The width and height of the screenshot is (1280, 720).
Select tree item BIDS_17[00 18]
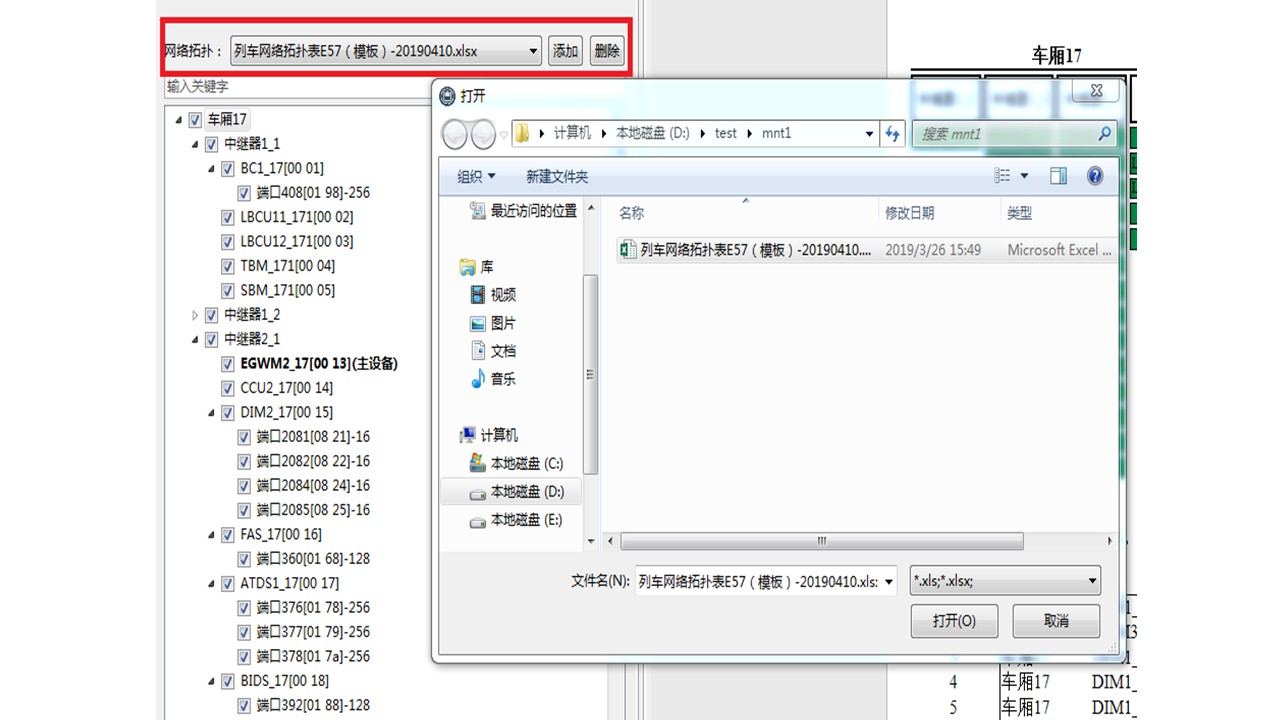pos(284,681)
